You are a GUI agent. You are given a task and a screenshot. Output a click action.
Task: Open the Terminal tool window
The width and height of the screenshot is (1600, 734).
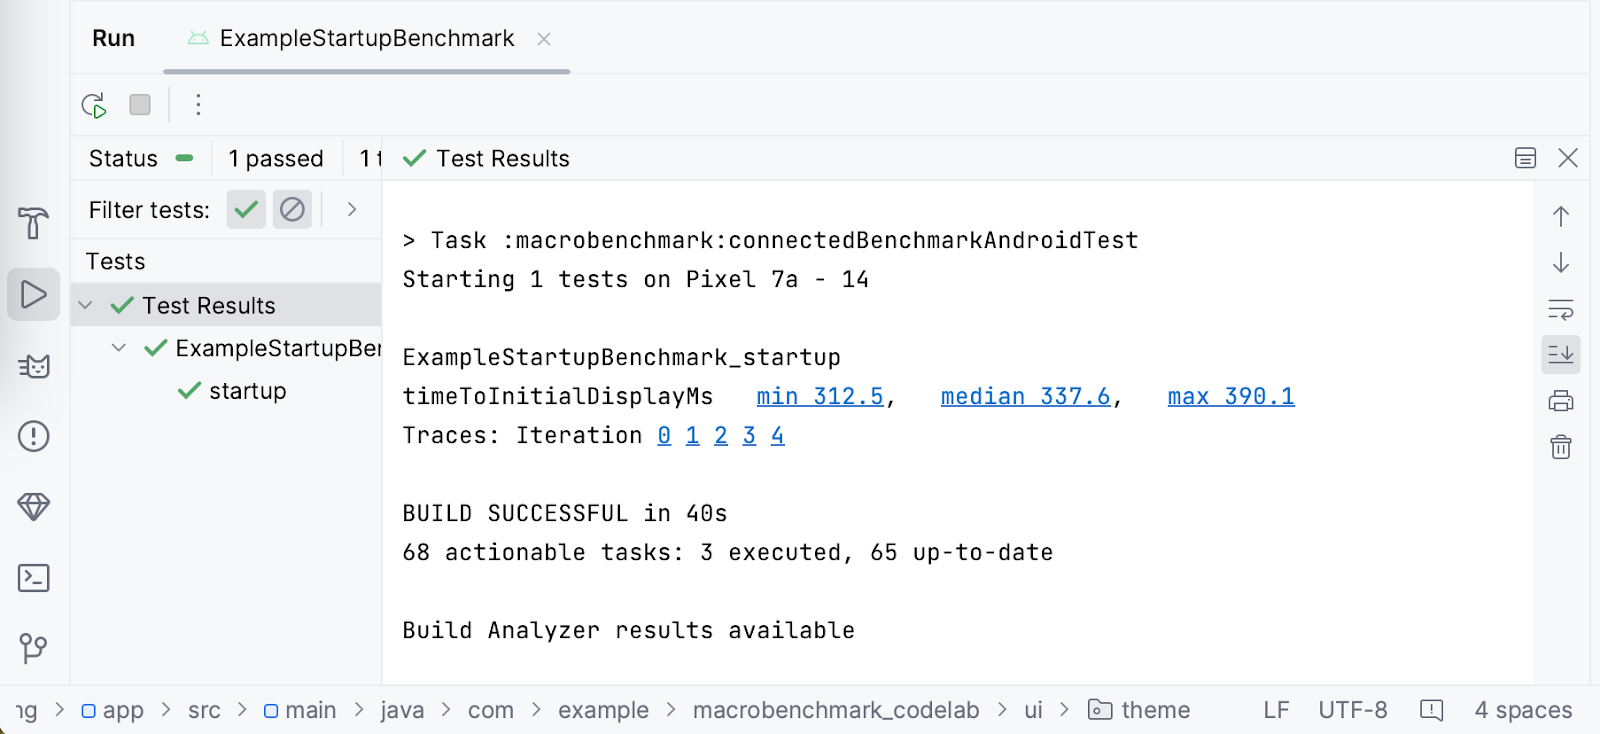[33, 578]
